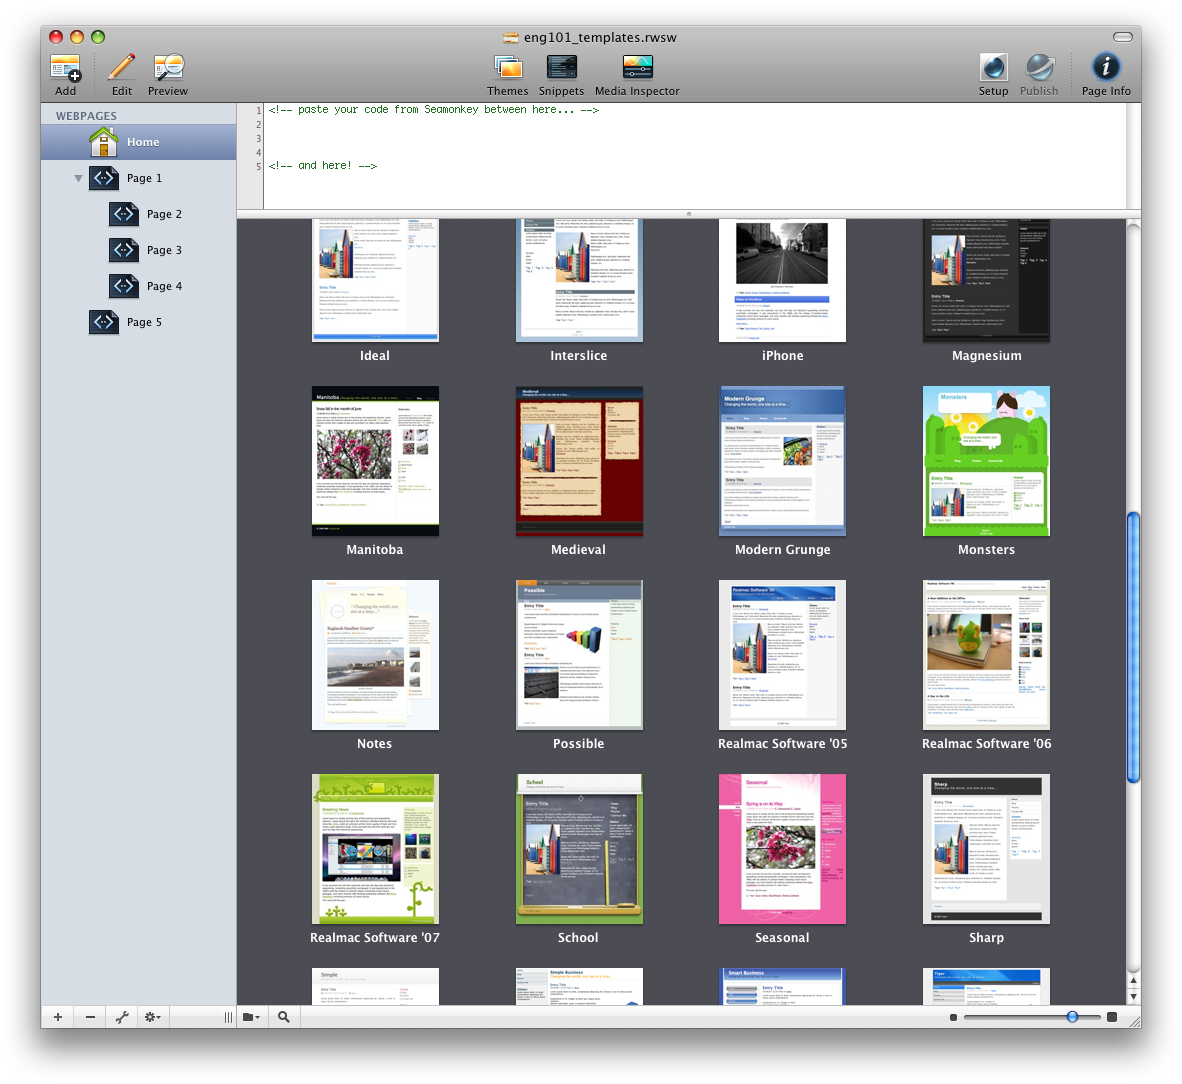Choose the Realmac Software '07 theme thumbnail
Screen dimensions: 1182x1084
[375, 849]
